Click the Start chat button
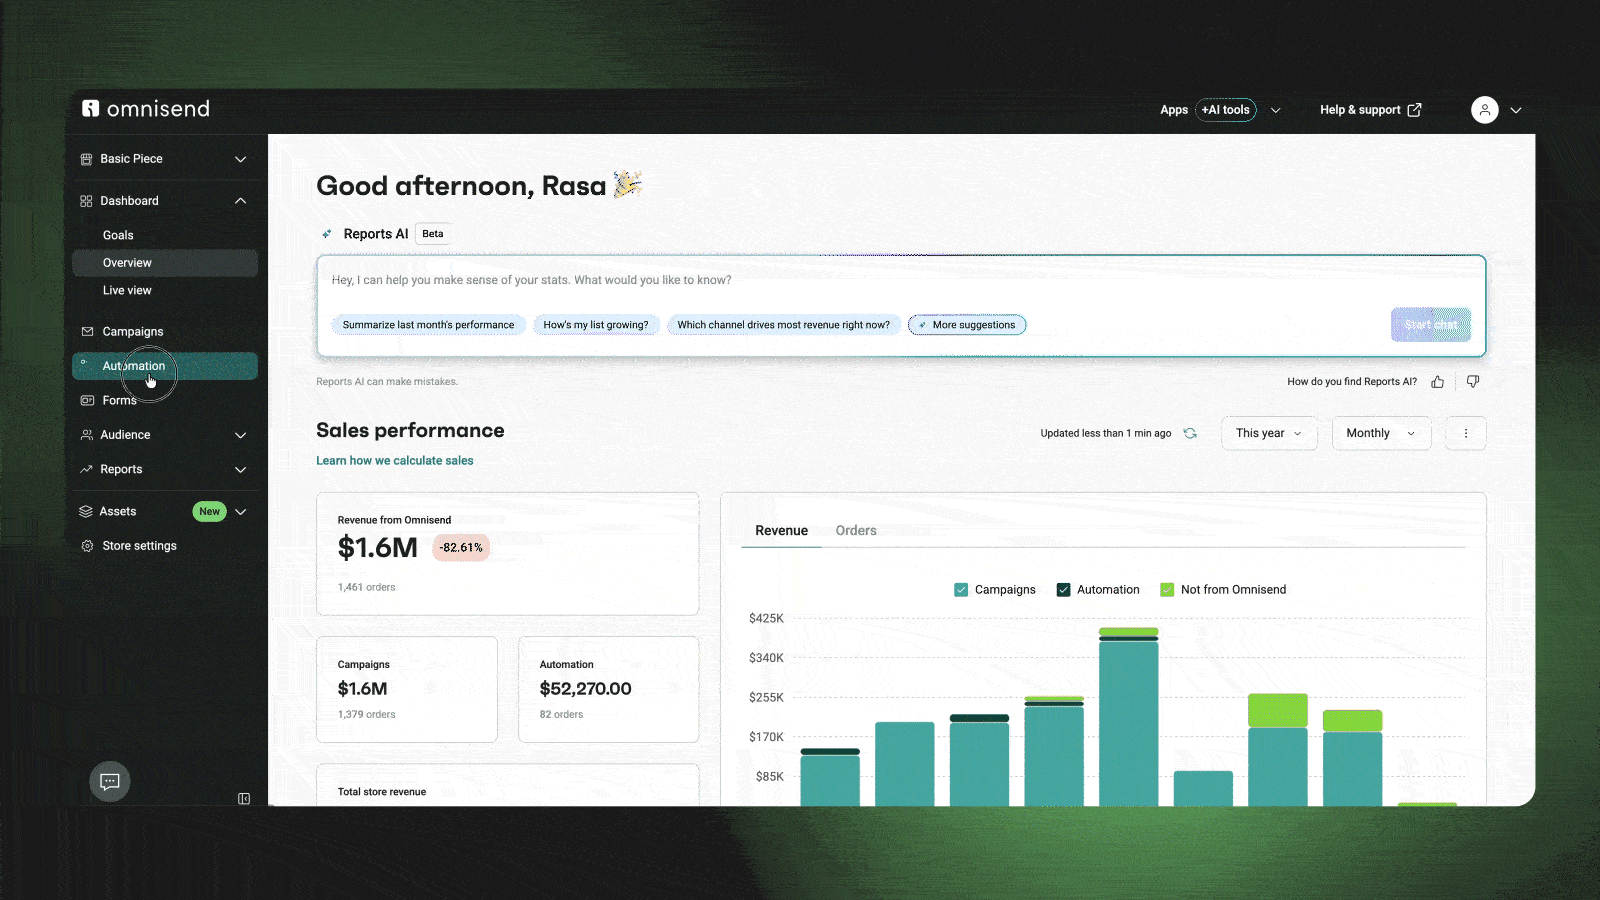The height and width of the screenshot is (900, 1600). tap(1431, 325)
